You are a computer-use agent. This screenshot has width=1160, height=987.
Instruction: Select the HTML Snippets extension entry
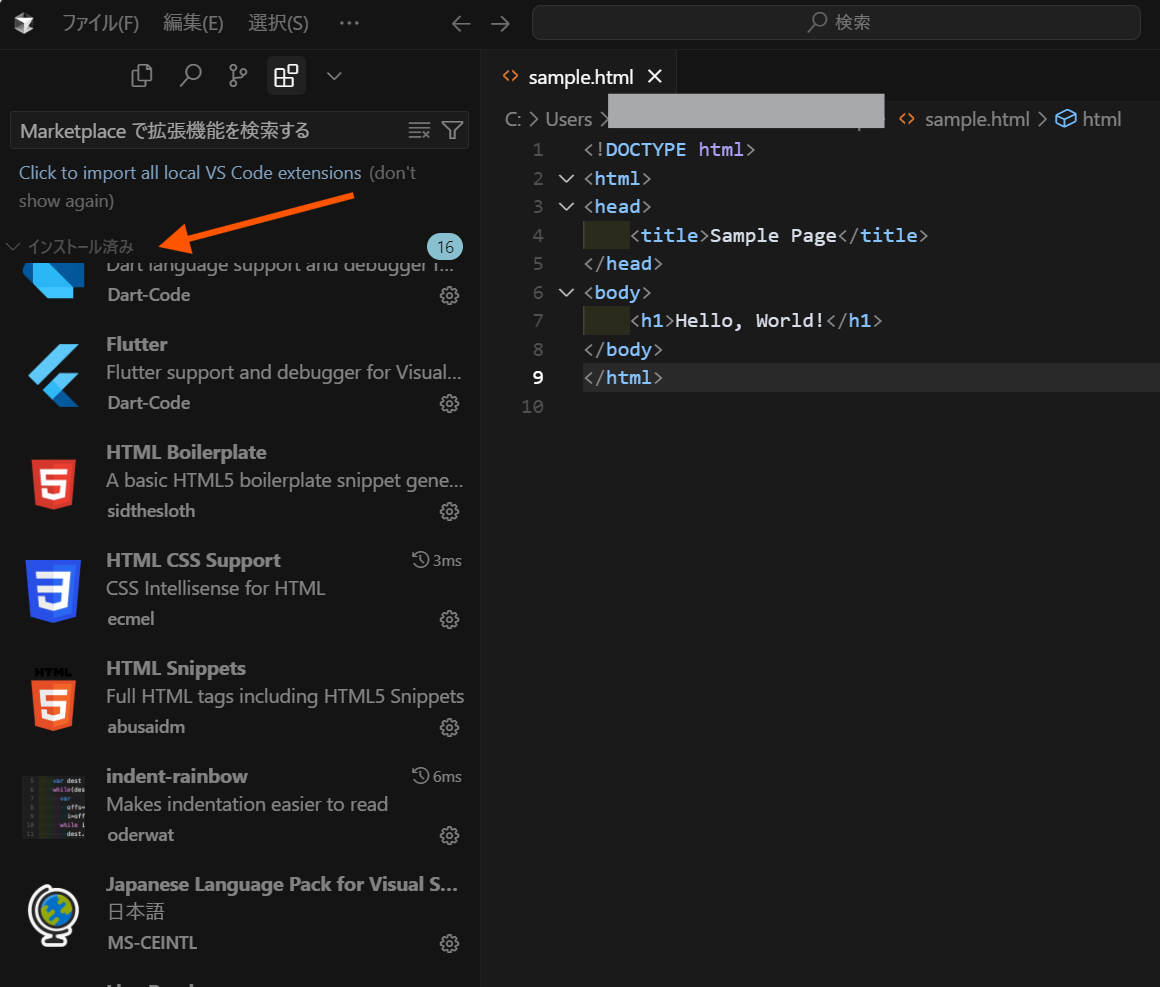[240, 698]
